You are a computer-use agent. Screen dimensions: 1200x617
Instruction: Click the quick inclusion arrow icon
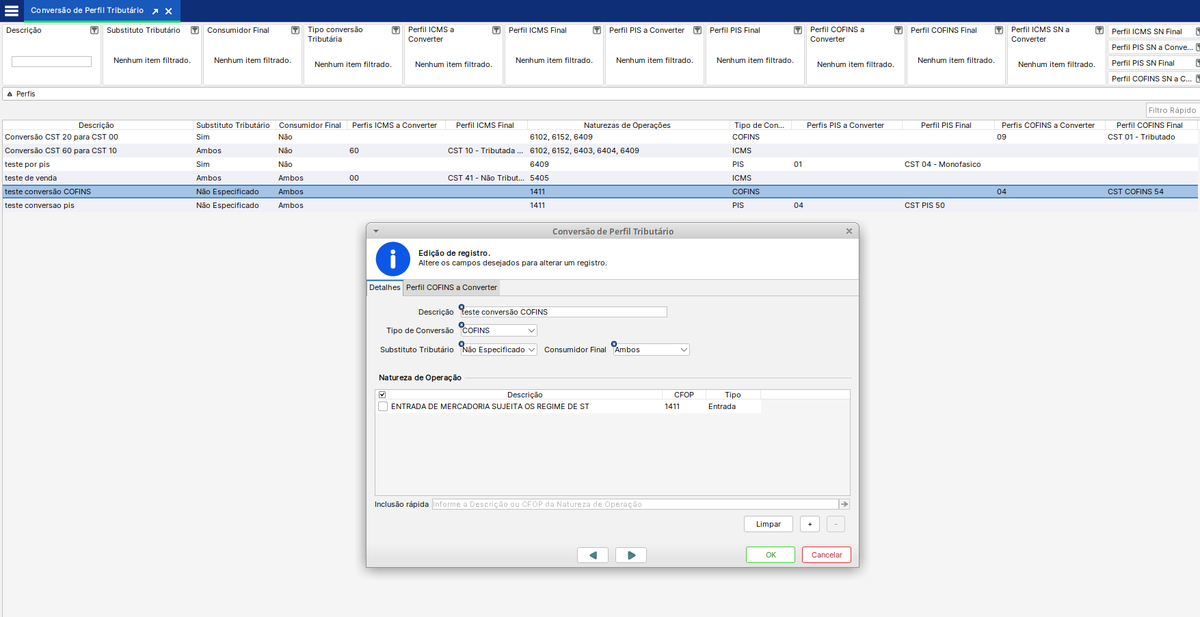point(844,504)
